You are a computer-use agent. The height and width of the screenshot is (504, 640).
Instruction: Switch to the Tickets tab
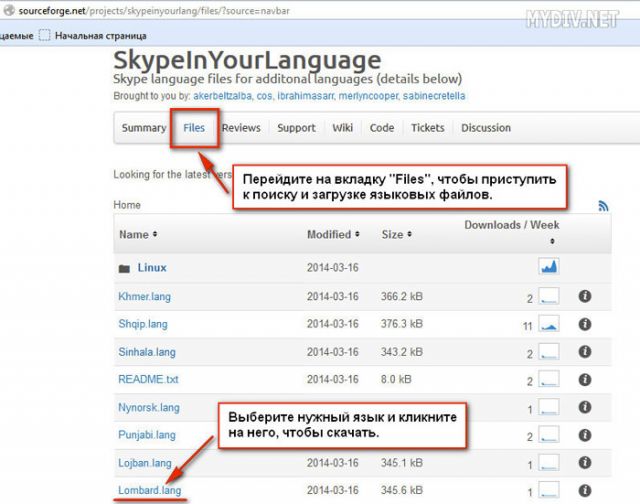428,128
